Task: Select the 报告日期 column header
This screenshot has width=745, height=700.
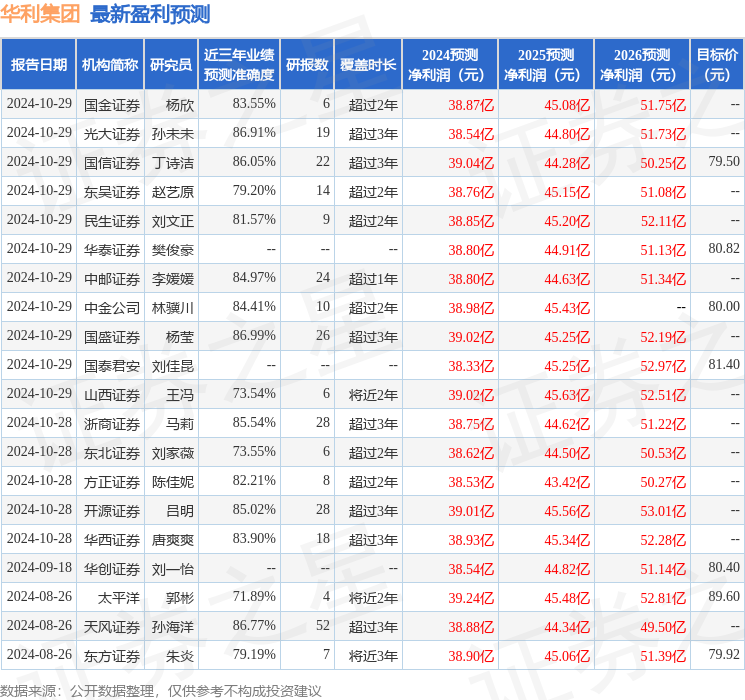Action: click(x=38, y=65)
